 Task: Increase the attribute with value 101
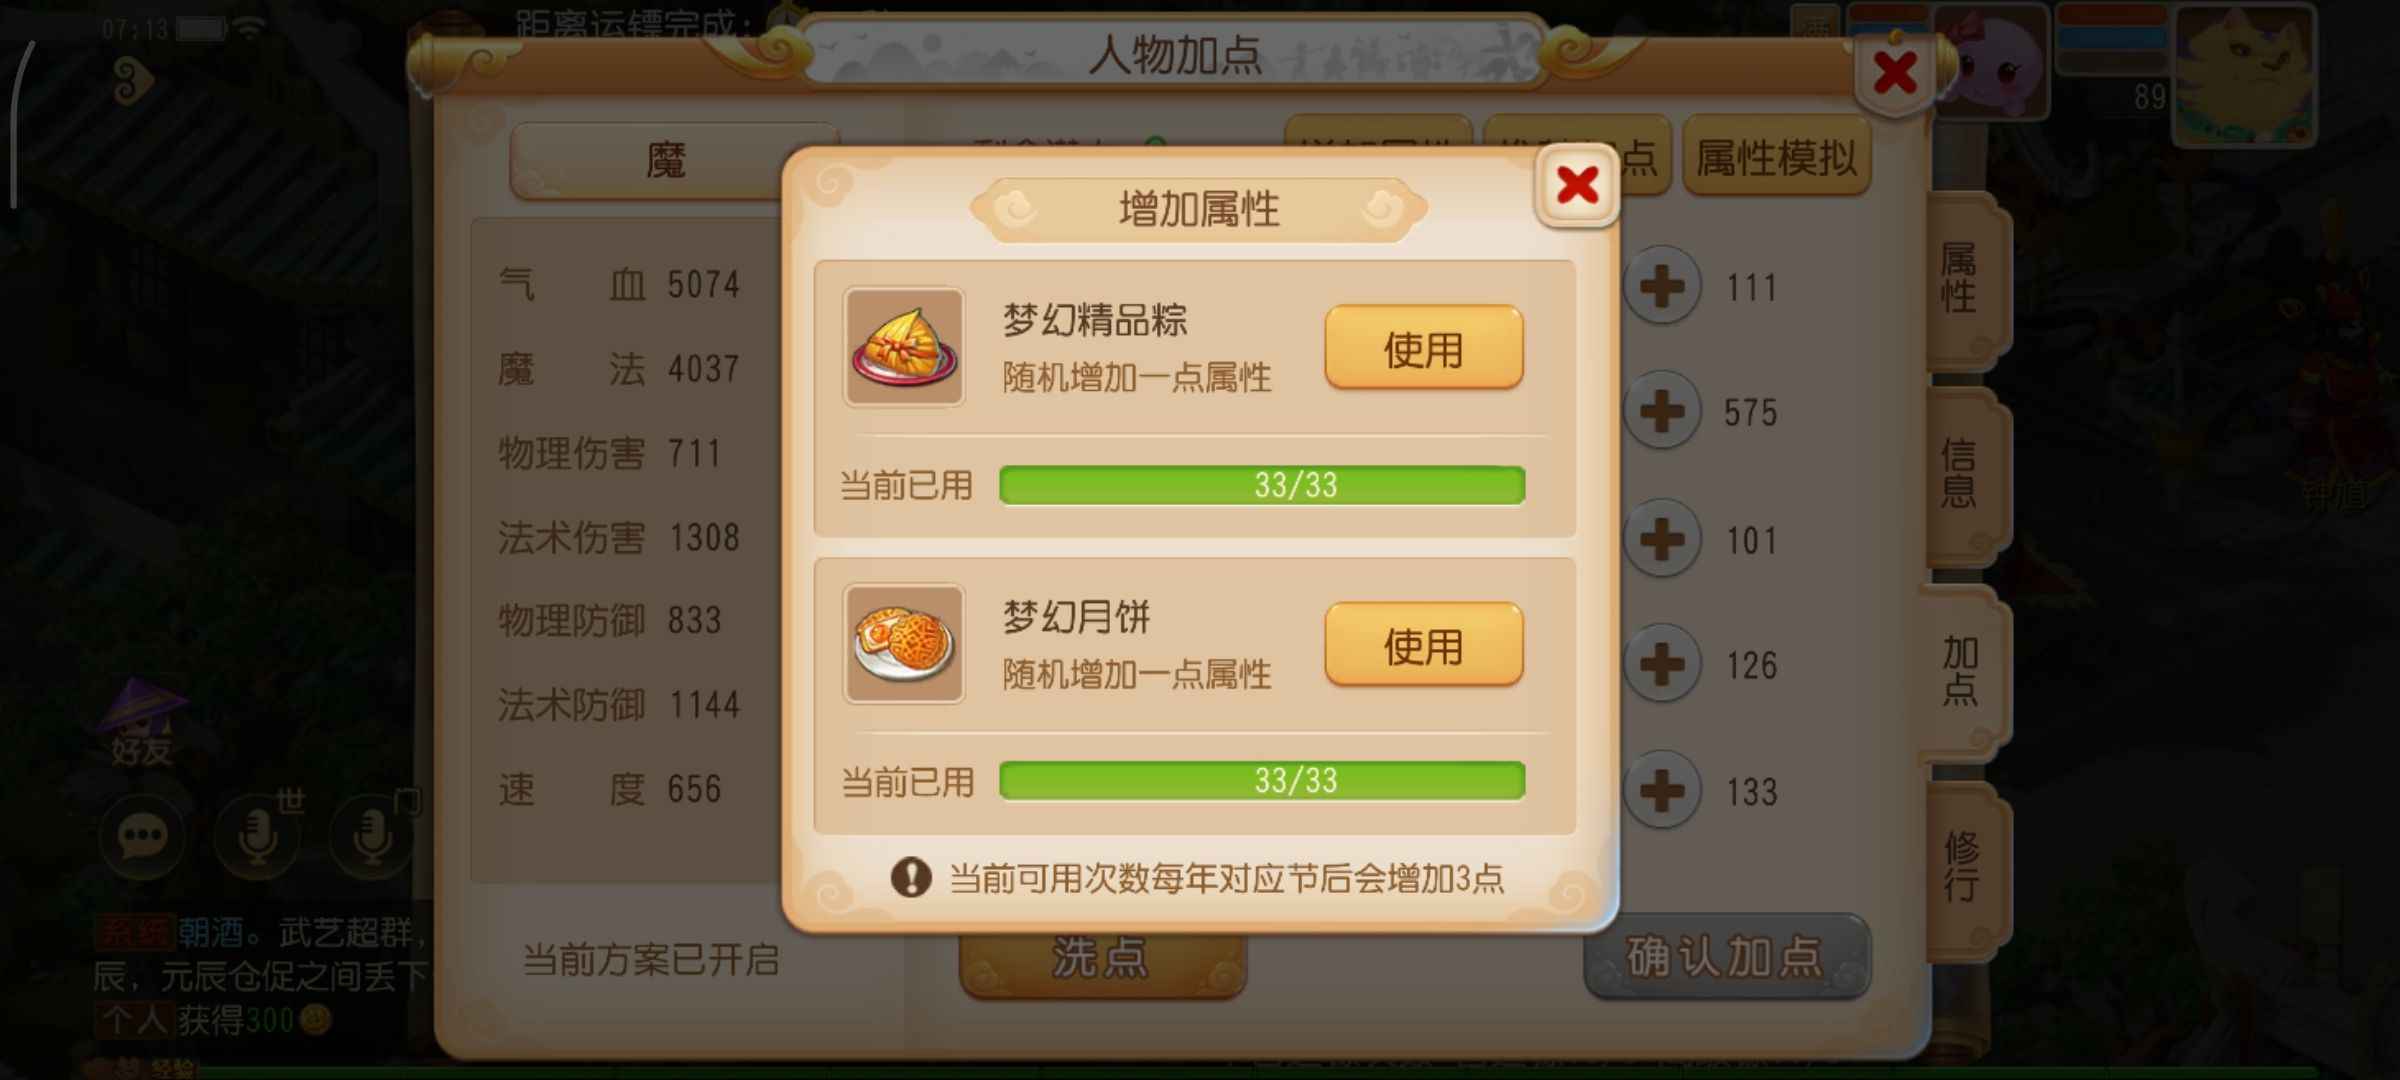1662,540
